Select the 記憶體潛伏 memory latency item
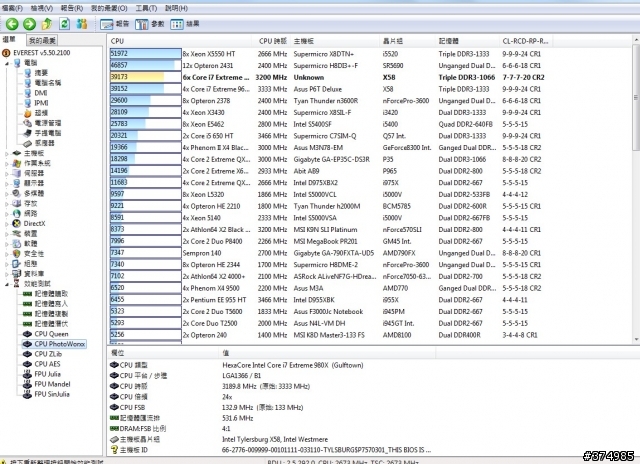Screen dimensions: 640x464 [x=51, y=324]
